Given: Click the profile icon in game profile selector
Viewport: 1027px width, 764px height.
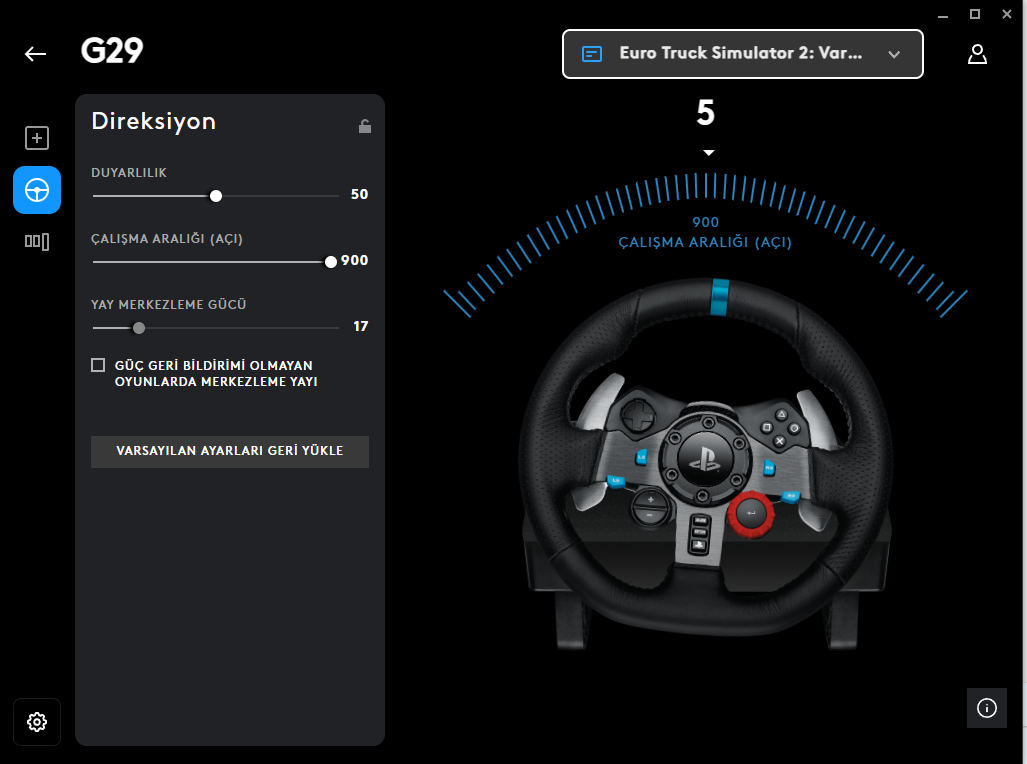Looking at the screenshot, I should click(591, 54).
